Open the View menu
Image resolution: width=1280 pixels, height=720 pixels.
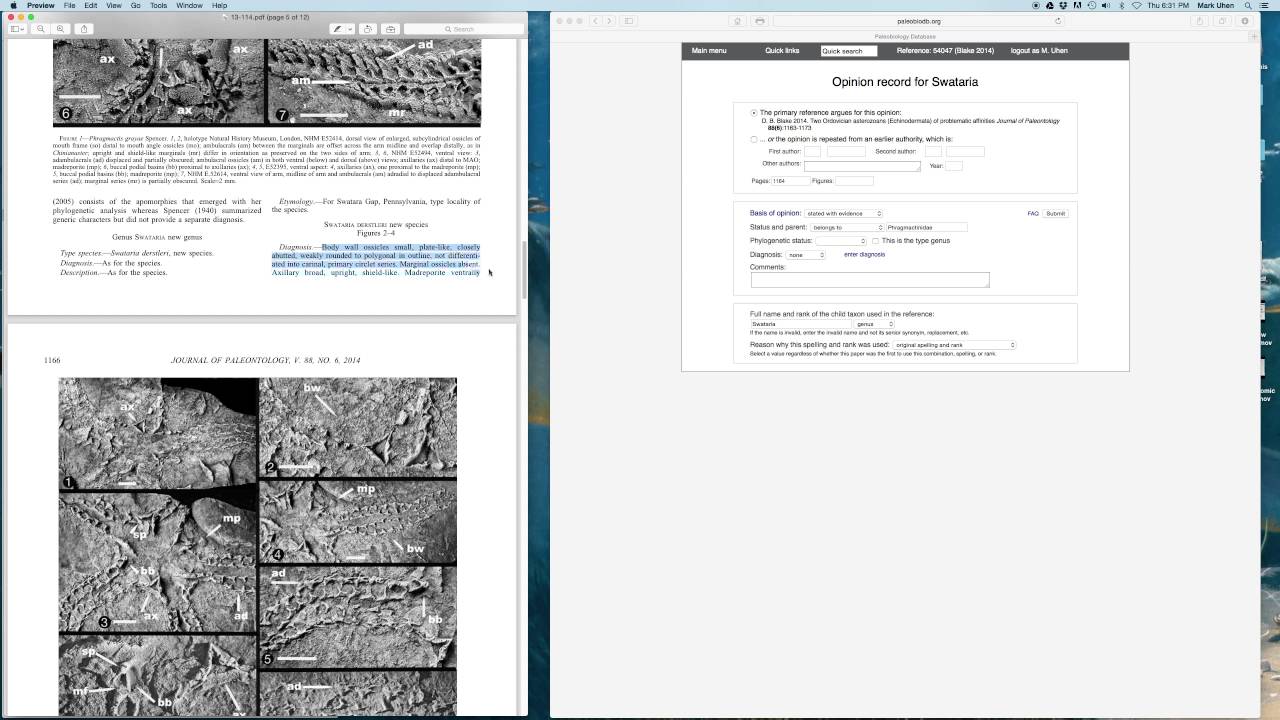pos(114,6)
